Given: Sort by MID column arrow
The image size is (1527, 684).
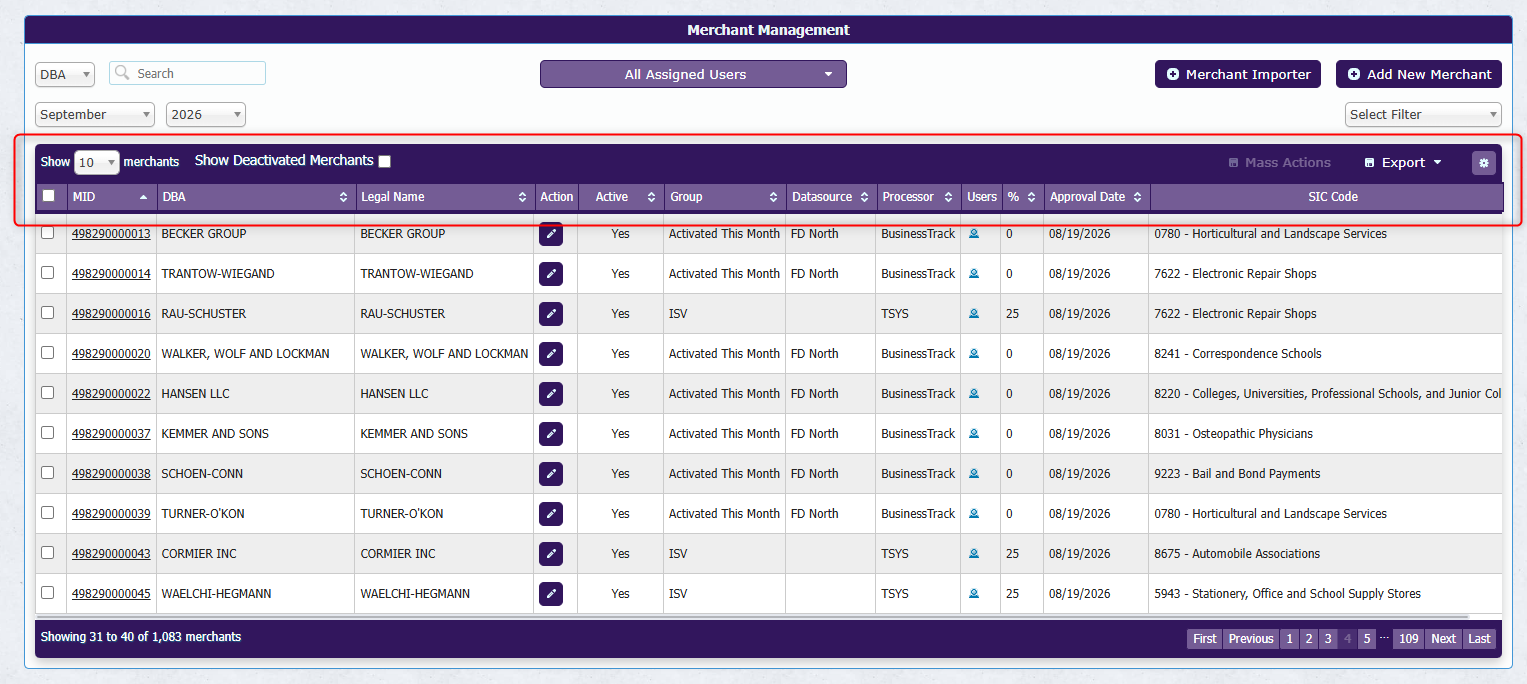Looking at the screenshot, I should coord(143,197).
